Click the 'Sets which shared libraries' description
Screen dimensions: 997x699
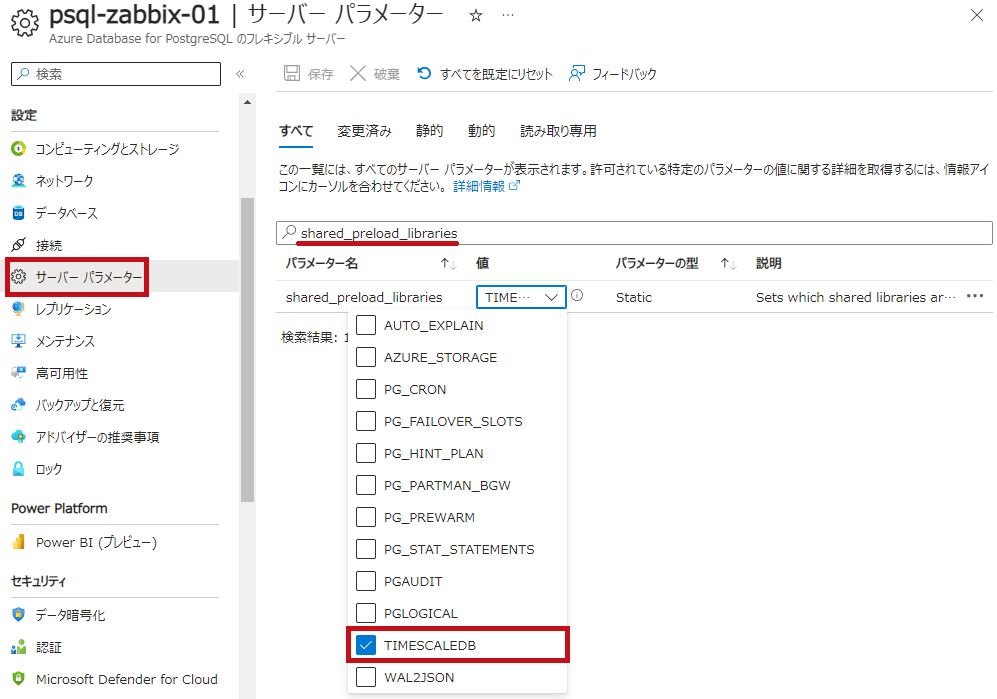855,297
